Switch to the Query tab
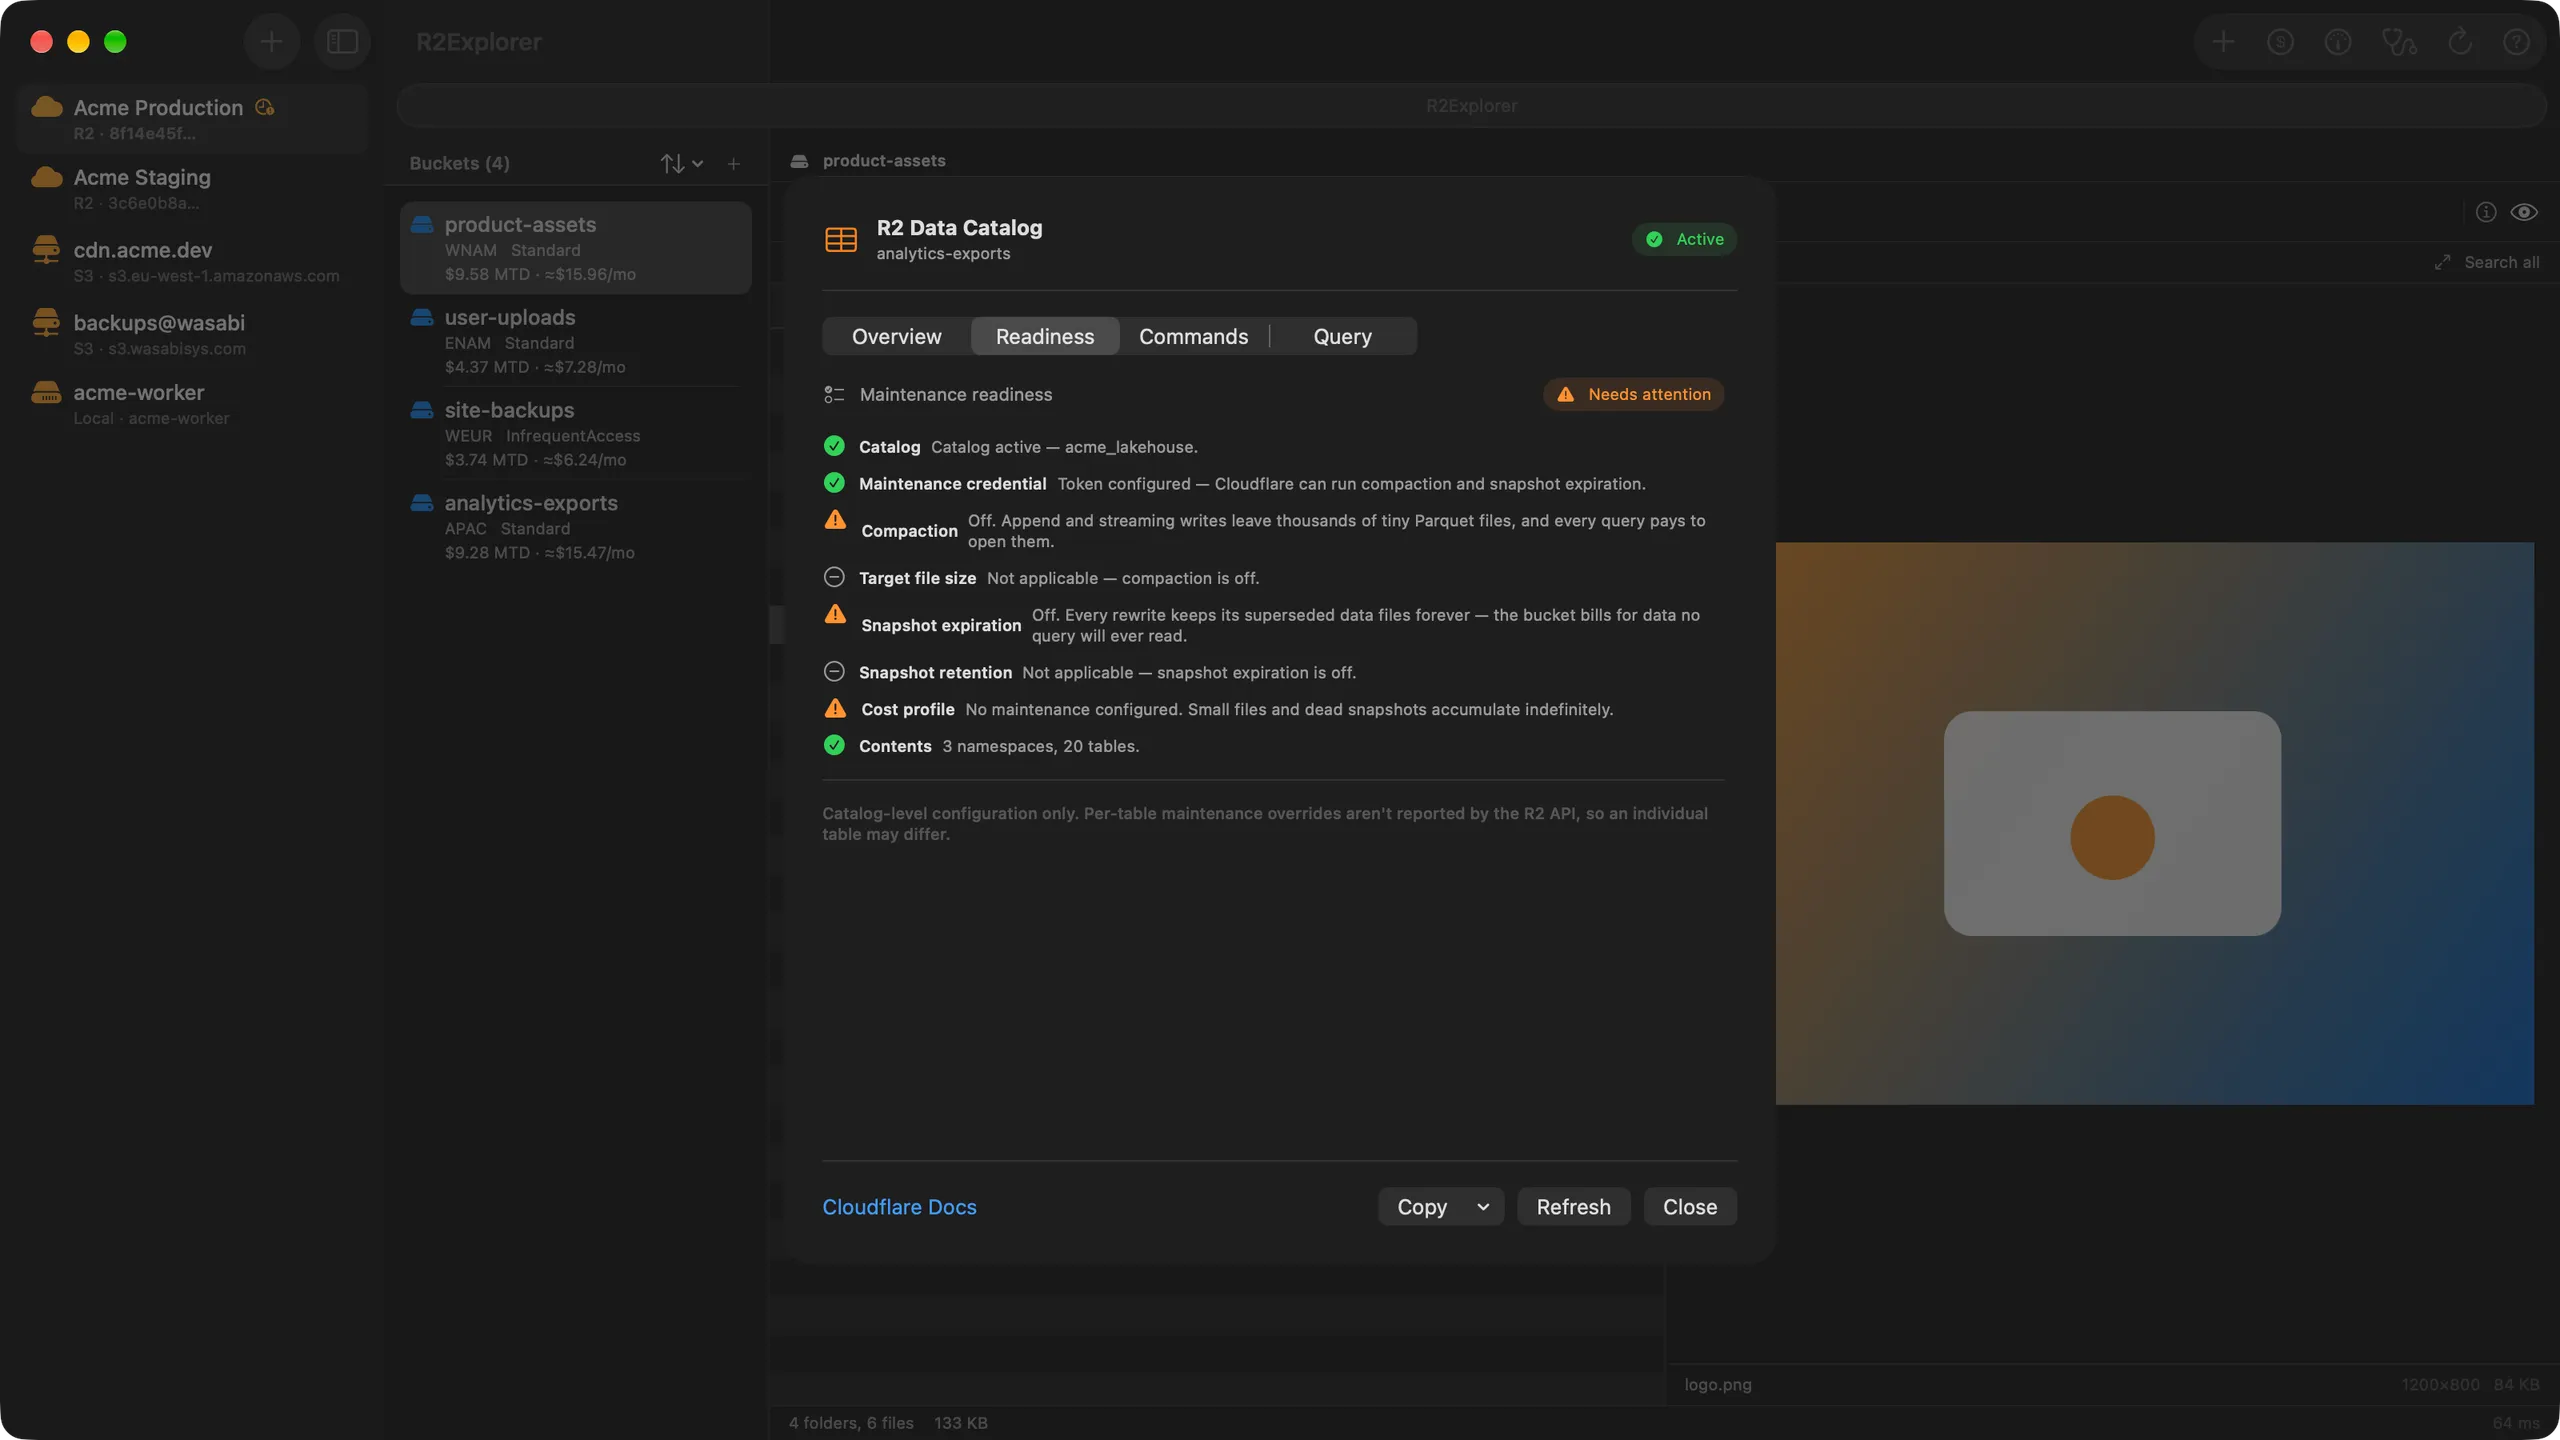 [x=1342, y=337]
